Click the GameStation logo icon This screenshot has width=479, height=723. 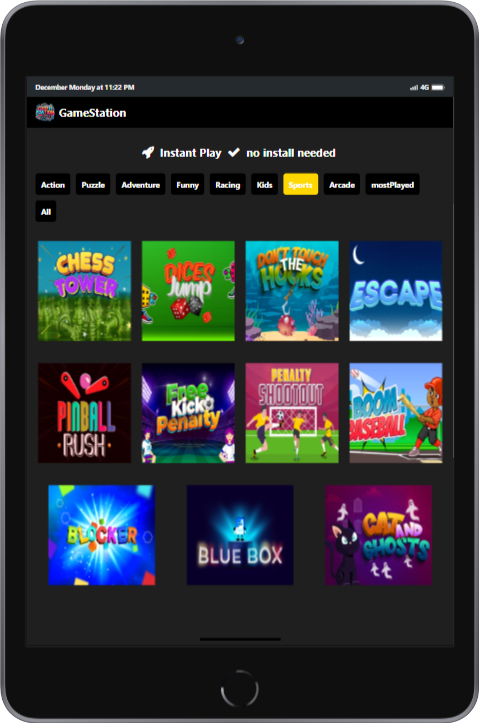45,113
